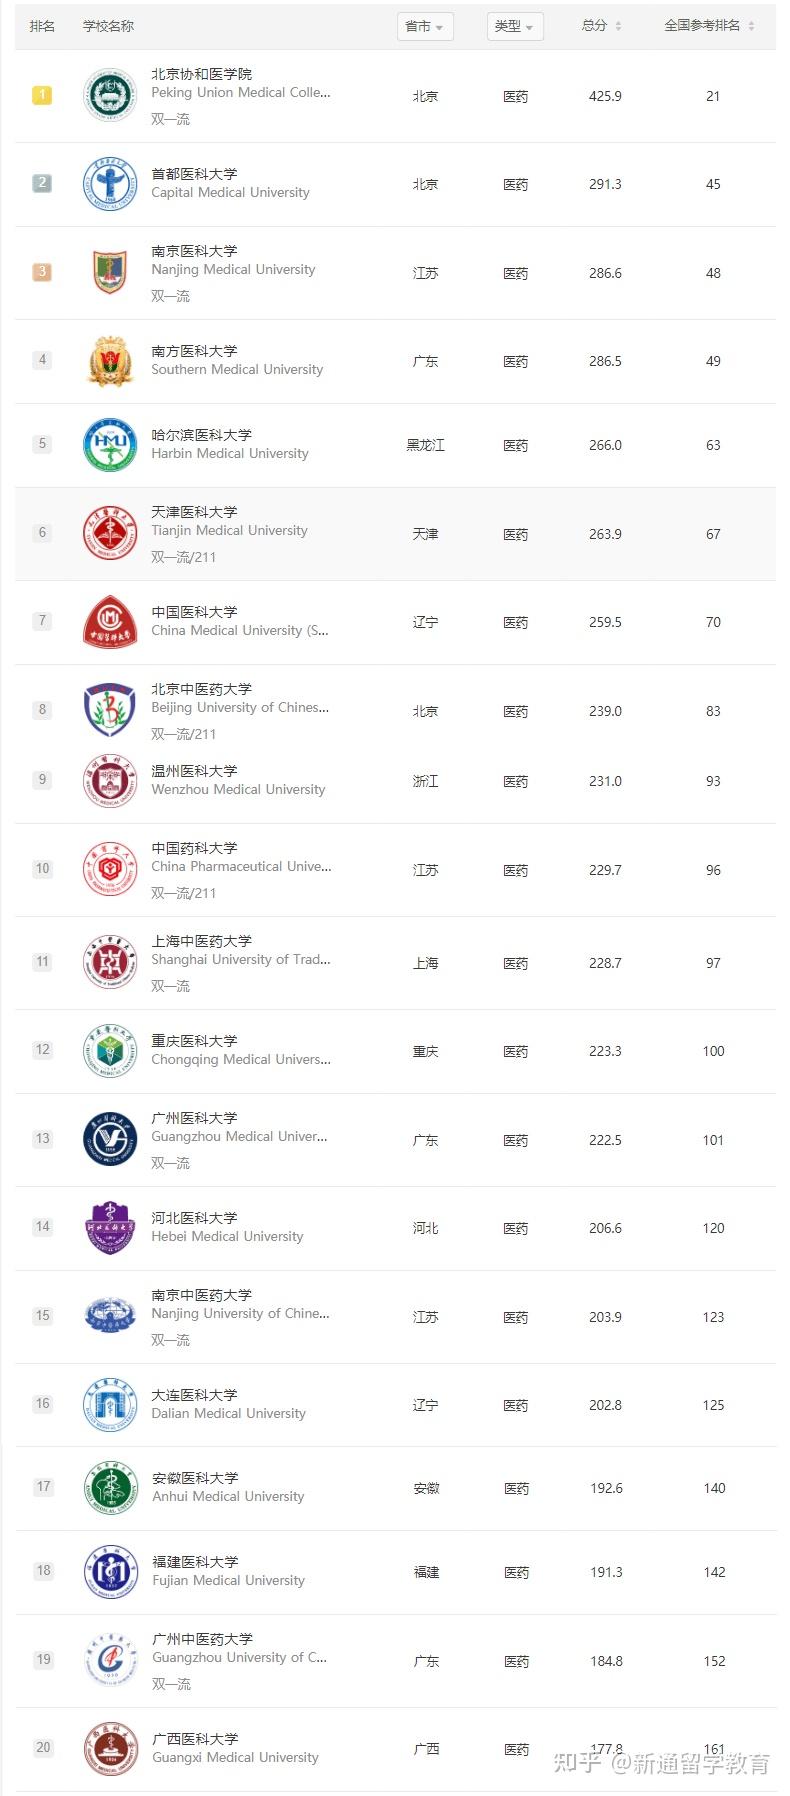Open the 省市 province filter dropdown
This screenshot has width=790, height=1796.
[x=425, y=27]
